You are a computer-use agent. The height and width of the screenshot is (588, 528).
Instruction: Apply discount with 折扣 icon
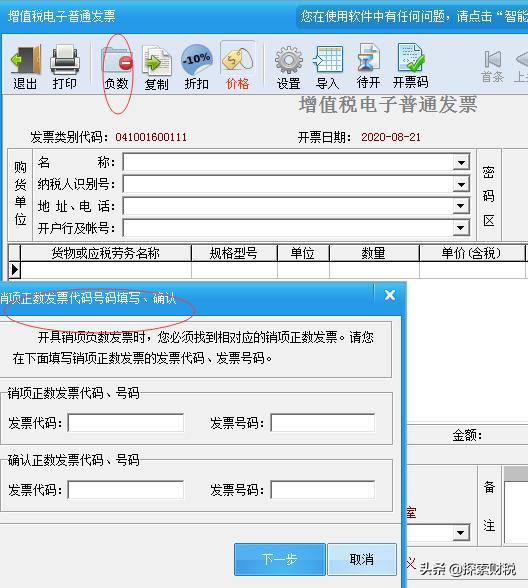[x=196, y=68]
